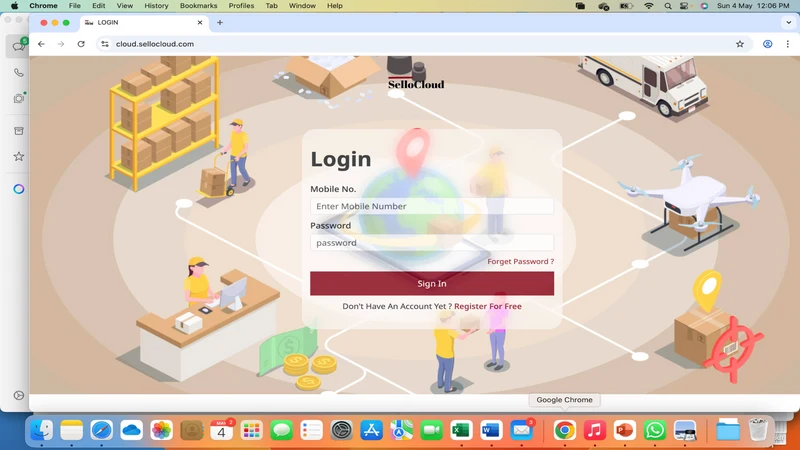Open WhatsApp window's Archived icon
This screenshot has width=800, height=450.
click(19, 131)
